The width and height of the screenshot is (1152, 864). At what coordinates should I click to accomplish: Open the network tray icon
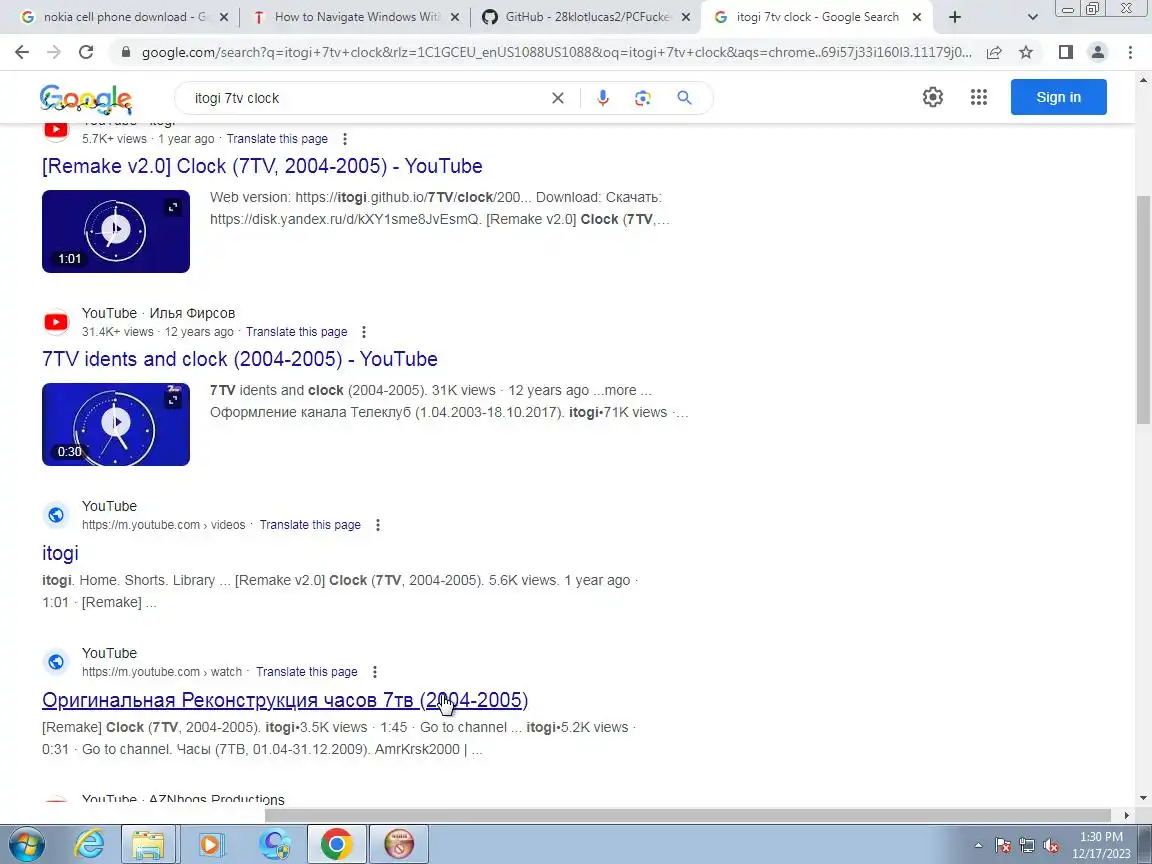(x=1027, y=846)
